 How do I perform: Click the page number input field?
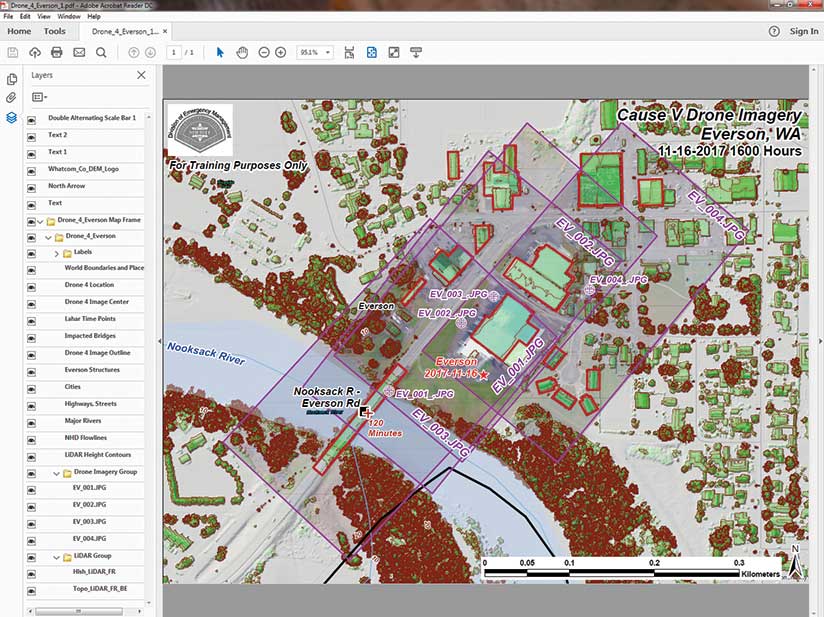[174, 53]
